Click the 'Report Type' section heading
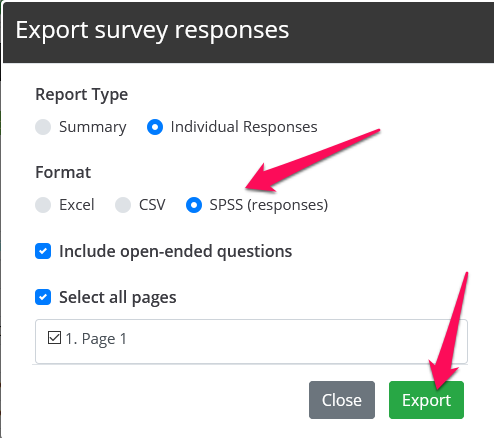 pos(82,95)
